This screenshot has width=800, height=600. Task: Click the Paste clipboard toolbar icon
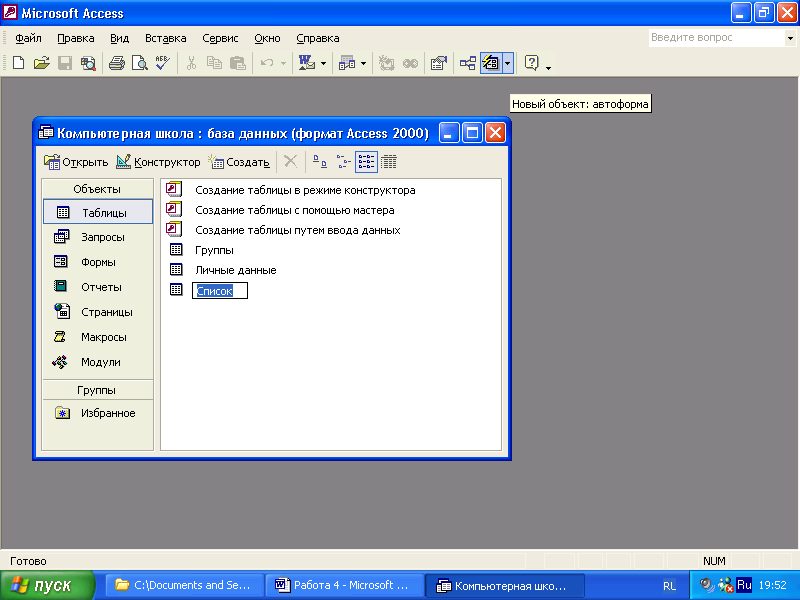pyautogui.click(x=238, y=63)
